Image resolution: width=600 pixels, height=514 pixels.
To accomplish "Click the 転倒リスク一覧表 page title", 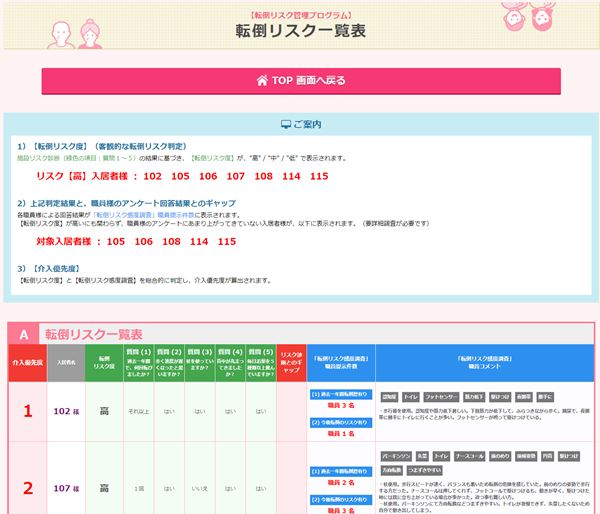I will tap(300, 30).
